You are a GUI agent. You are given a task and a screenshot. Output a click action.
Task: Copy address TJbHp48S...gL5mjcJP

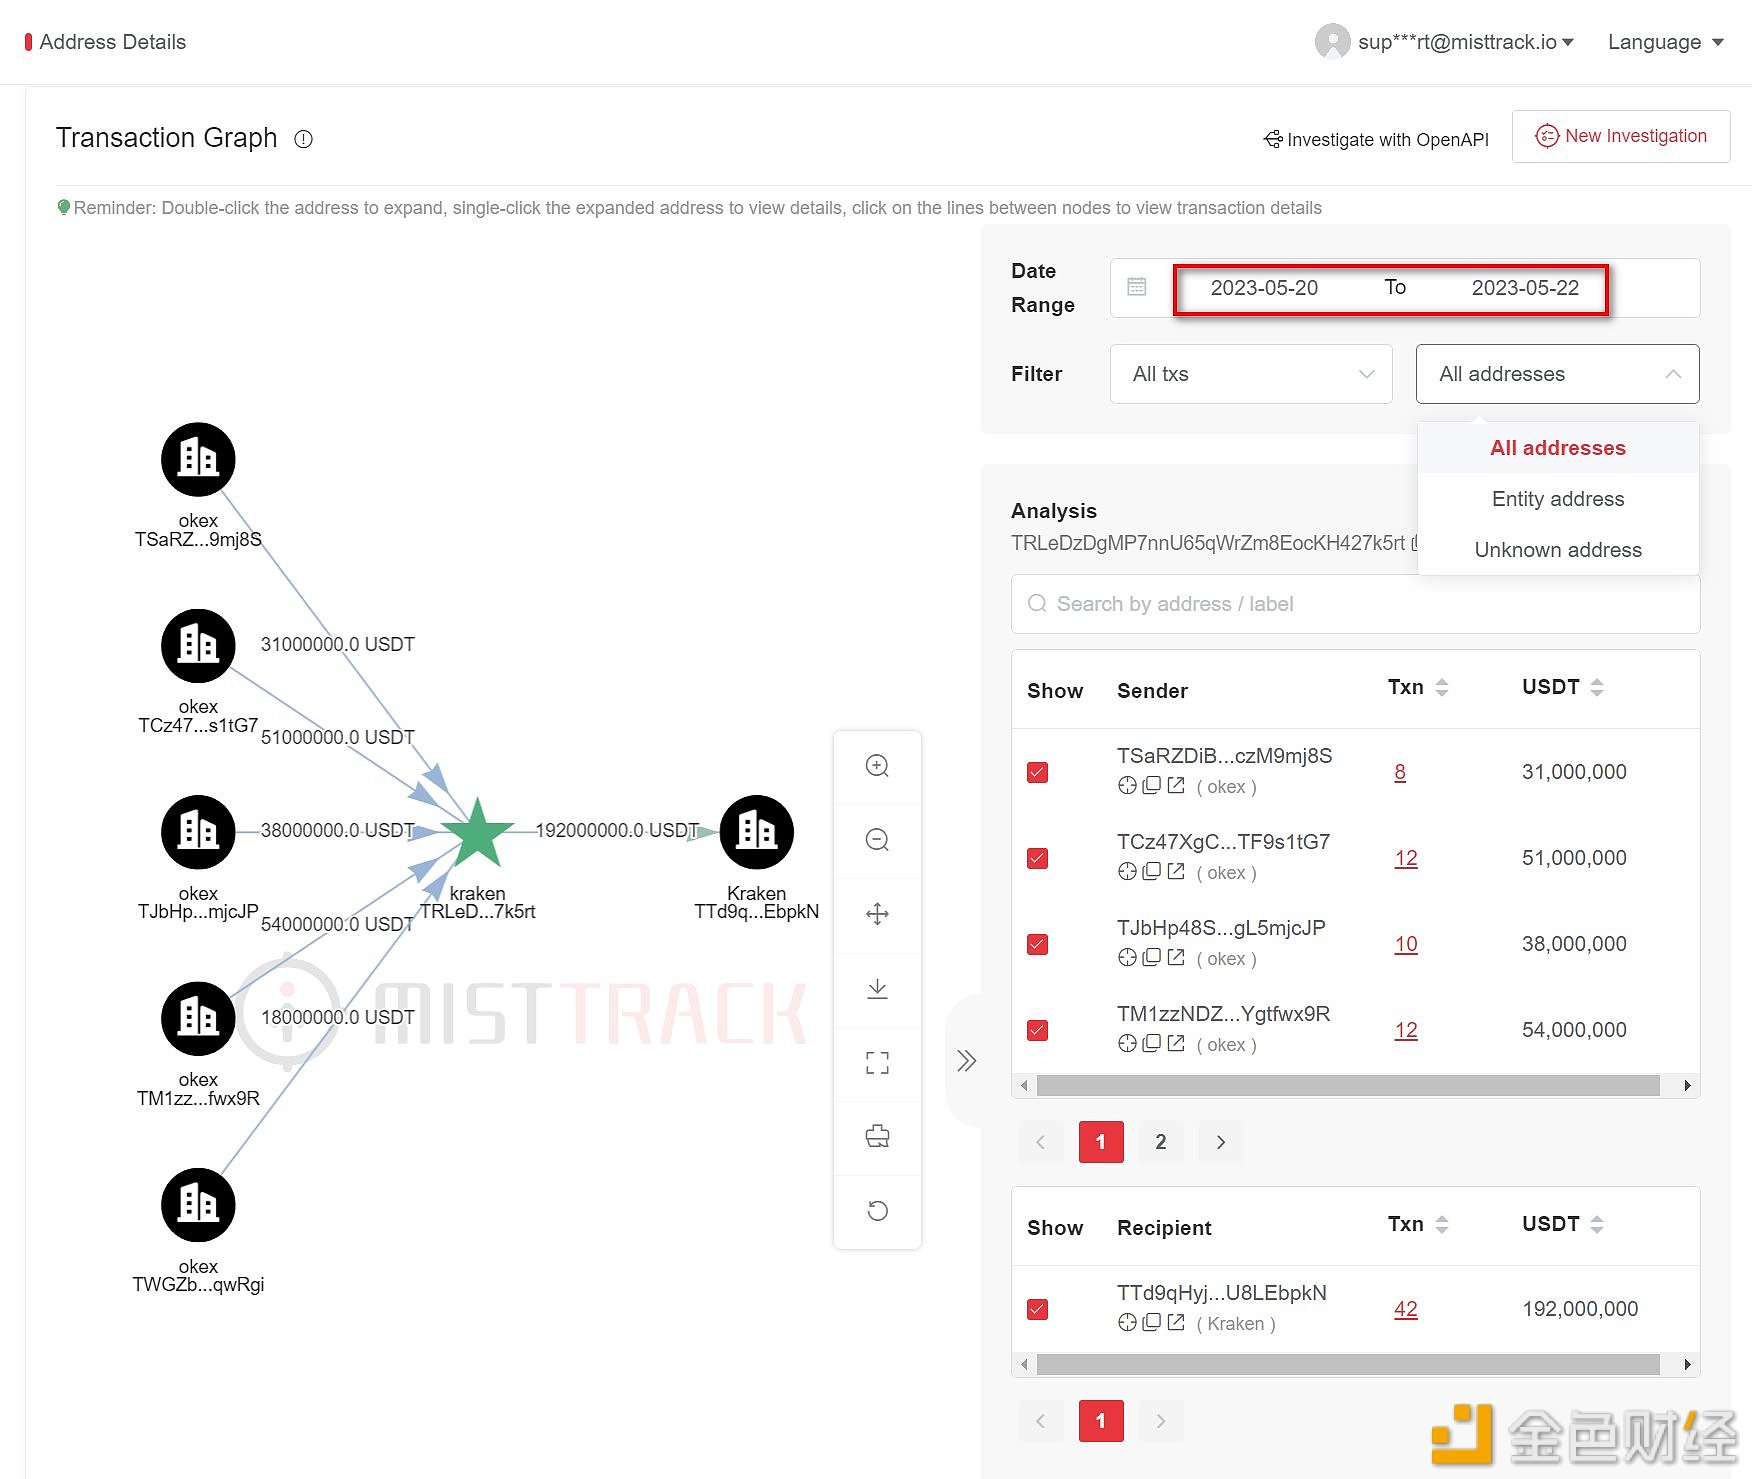[x=1151, y=958]
